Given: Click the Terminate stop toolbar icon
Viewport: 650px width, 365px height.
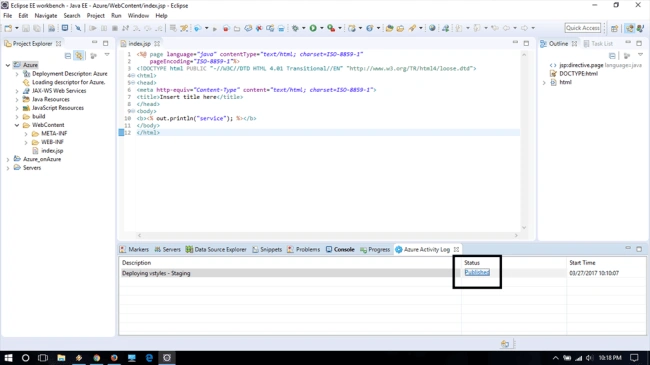Looking at the screenshot, I should [x=115, y=28].
